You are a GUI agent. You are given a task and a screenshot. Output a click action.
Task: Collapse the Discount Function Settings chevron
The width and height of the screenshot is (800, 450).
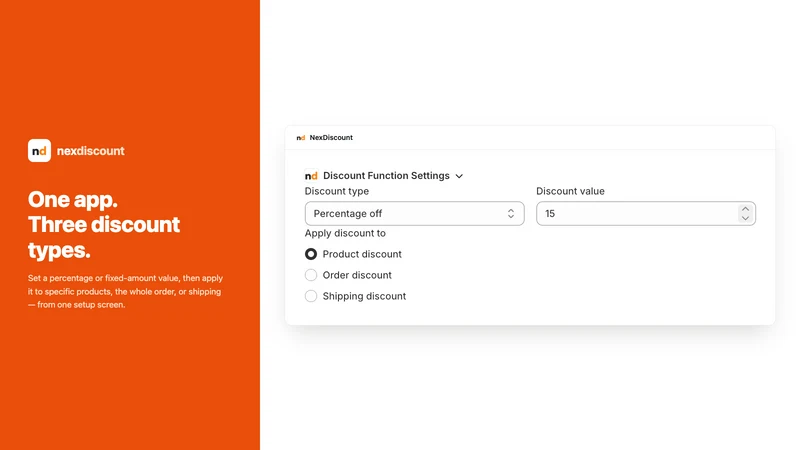coord(459,176)
